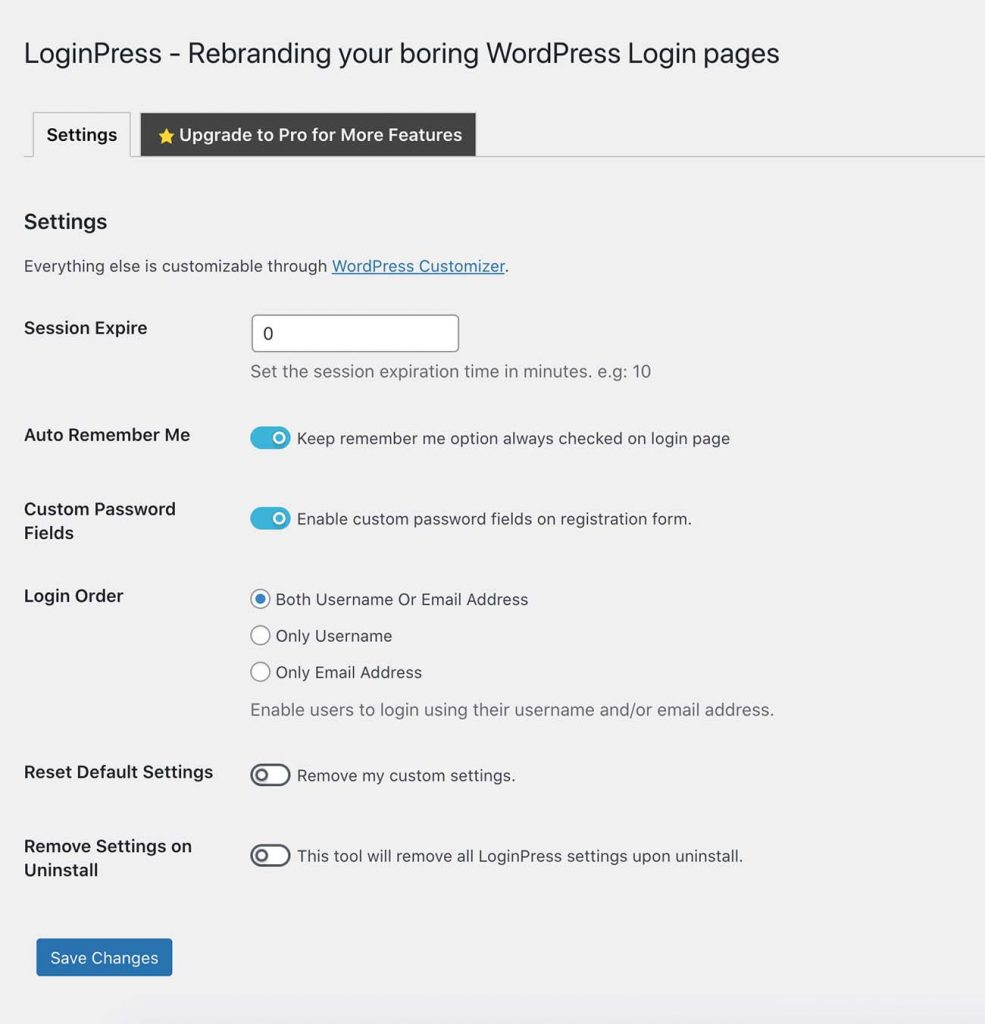The width and height of the screenshot is (985, 1024).
Task: Click the 'Login Order' field label
Action: [74, 596]
